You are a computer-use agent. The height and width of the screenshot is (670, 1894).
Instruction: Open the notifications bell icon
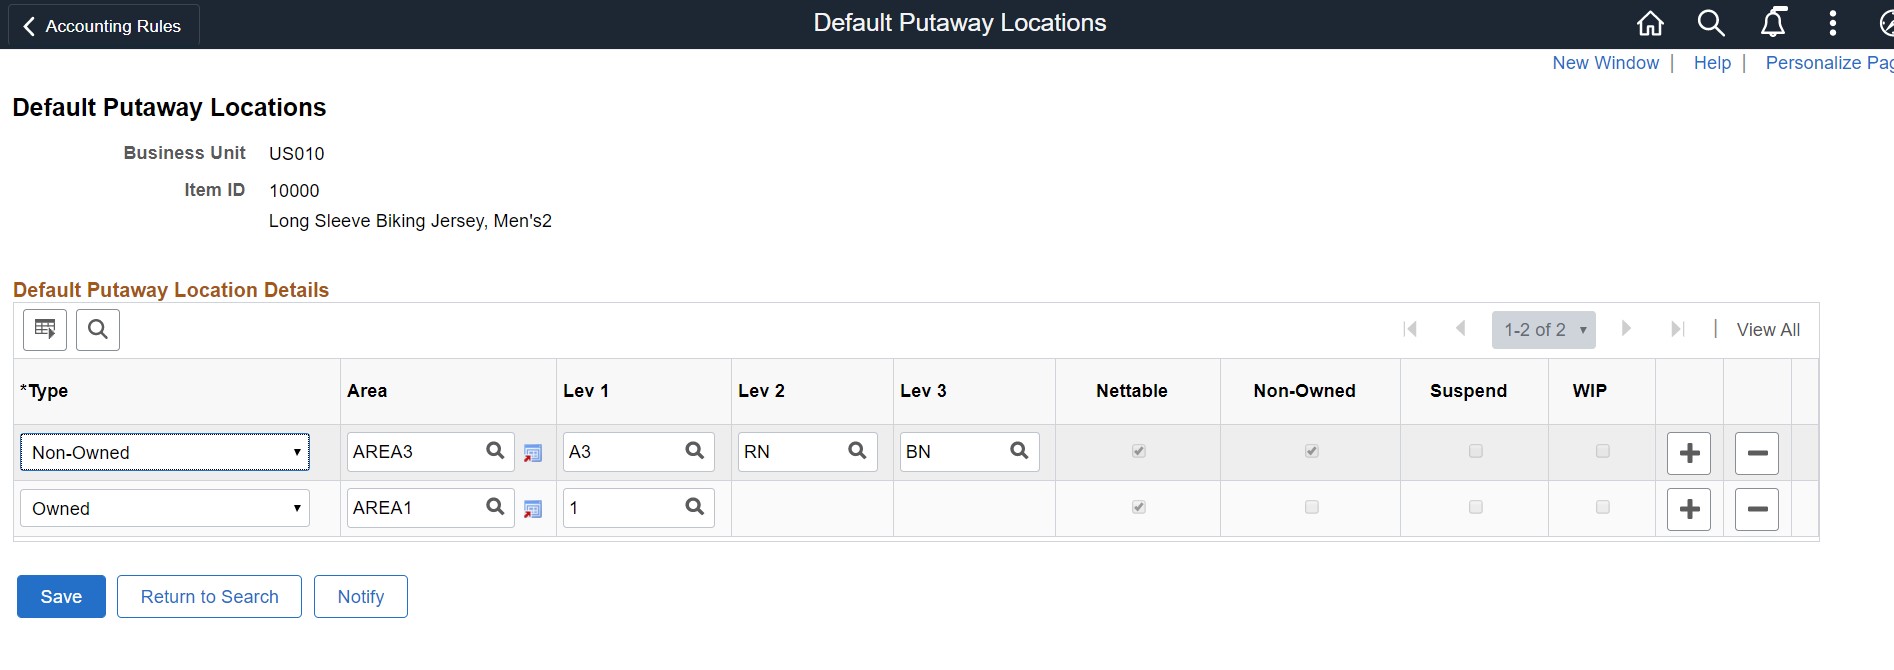click(1773, 23)
